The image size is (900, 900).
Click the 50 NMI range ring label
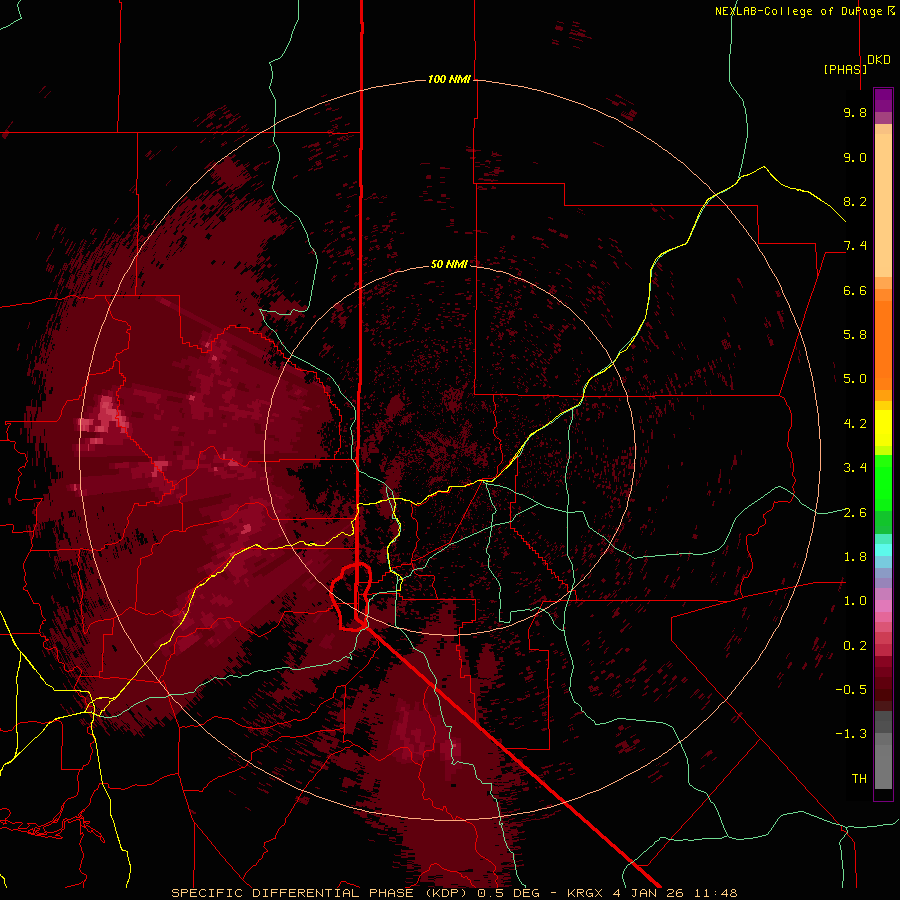[x=449, y=264]
